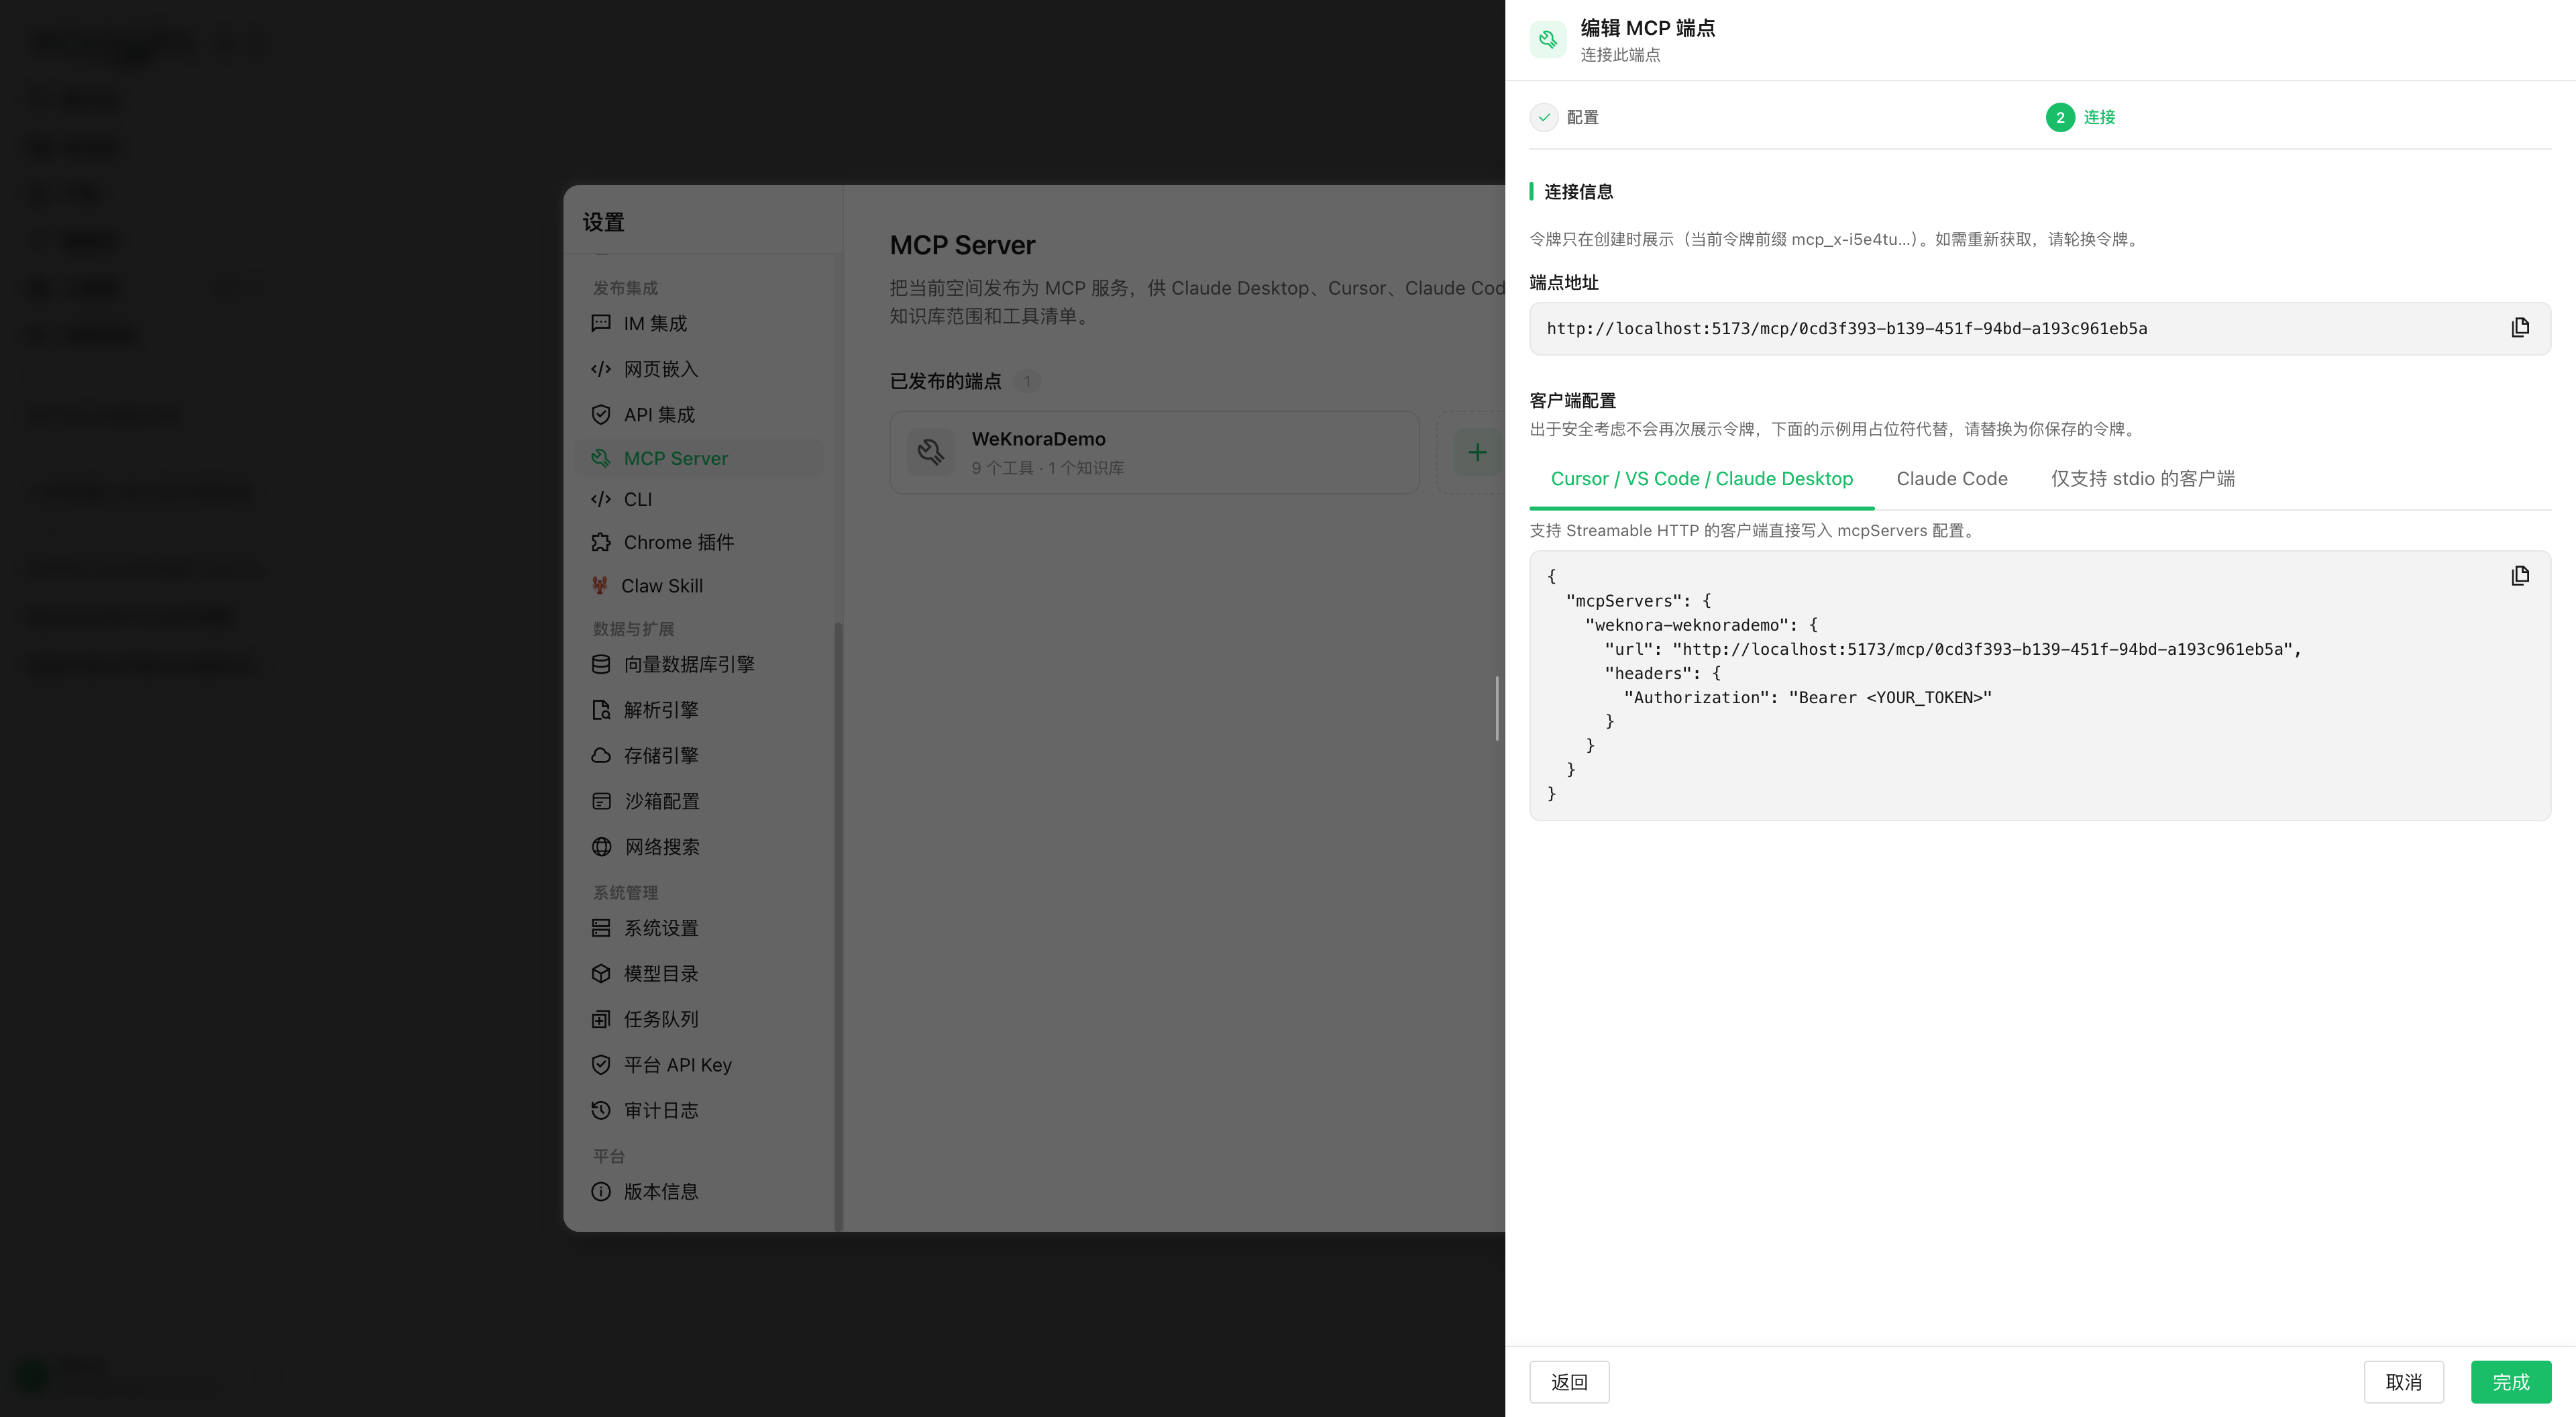Click the 模型目录 cube icon
Viewport: 2576px width, 1417px height.
click(x=601, y=973)
